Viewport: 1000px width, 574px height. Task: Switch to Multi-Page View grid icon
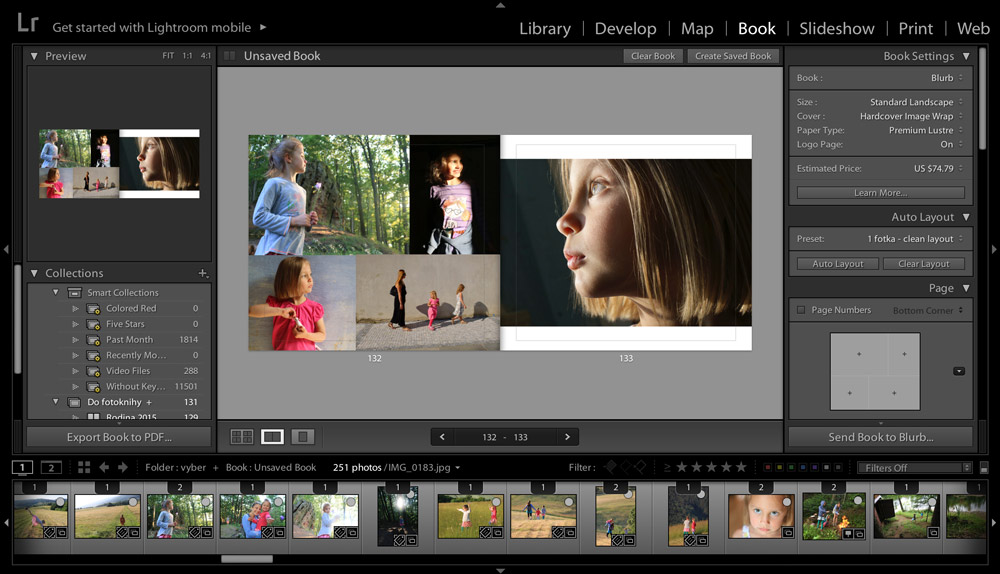(241, 437)
